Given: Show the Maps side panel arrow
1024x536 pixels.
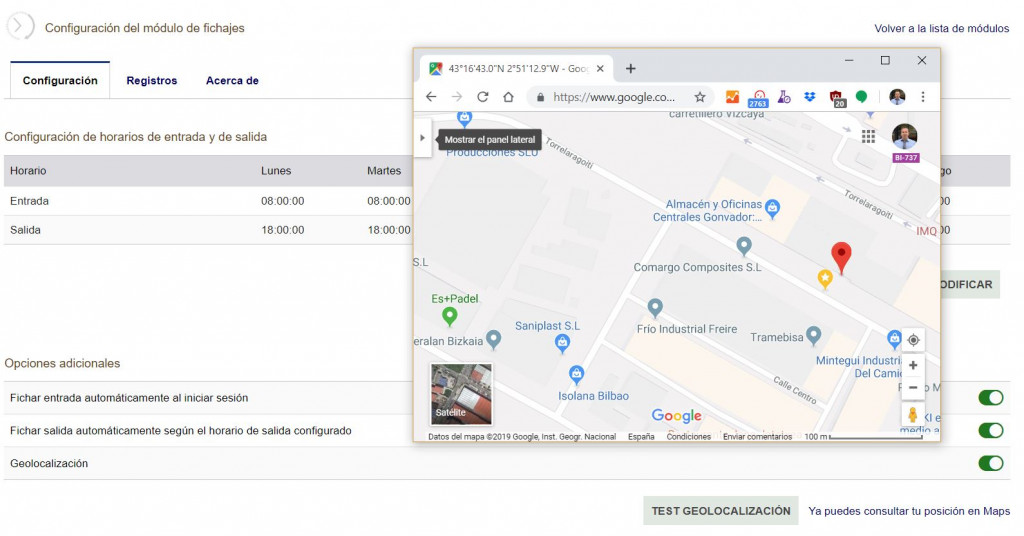Looking at the screenshot, I should click(422, 139).
